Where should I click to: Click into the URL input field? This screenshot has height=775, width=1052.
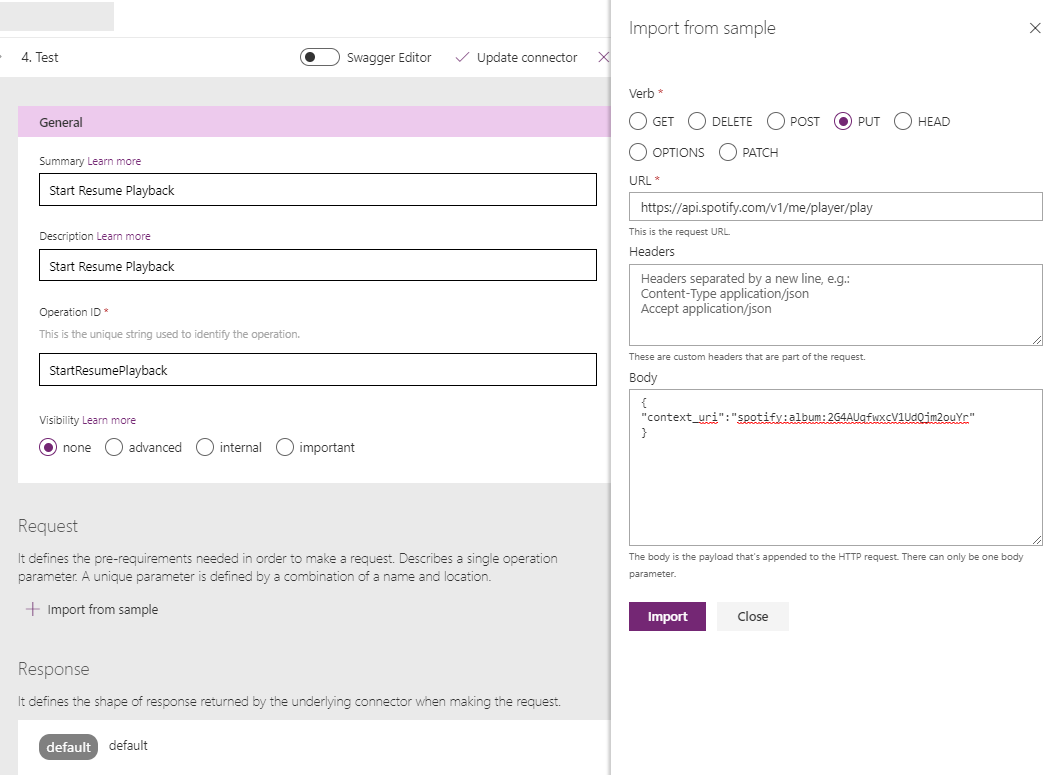coord(835,208)
